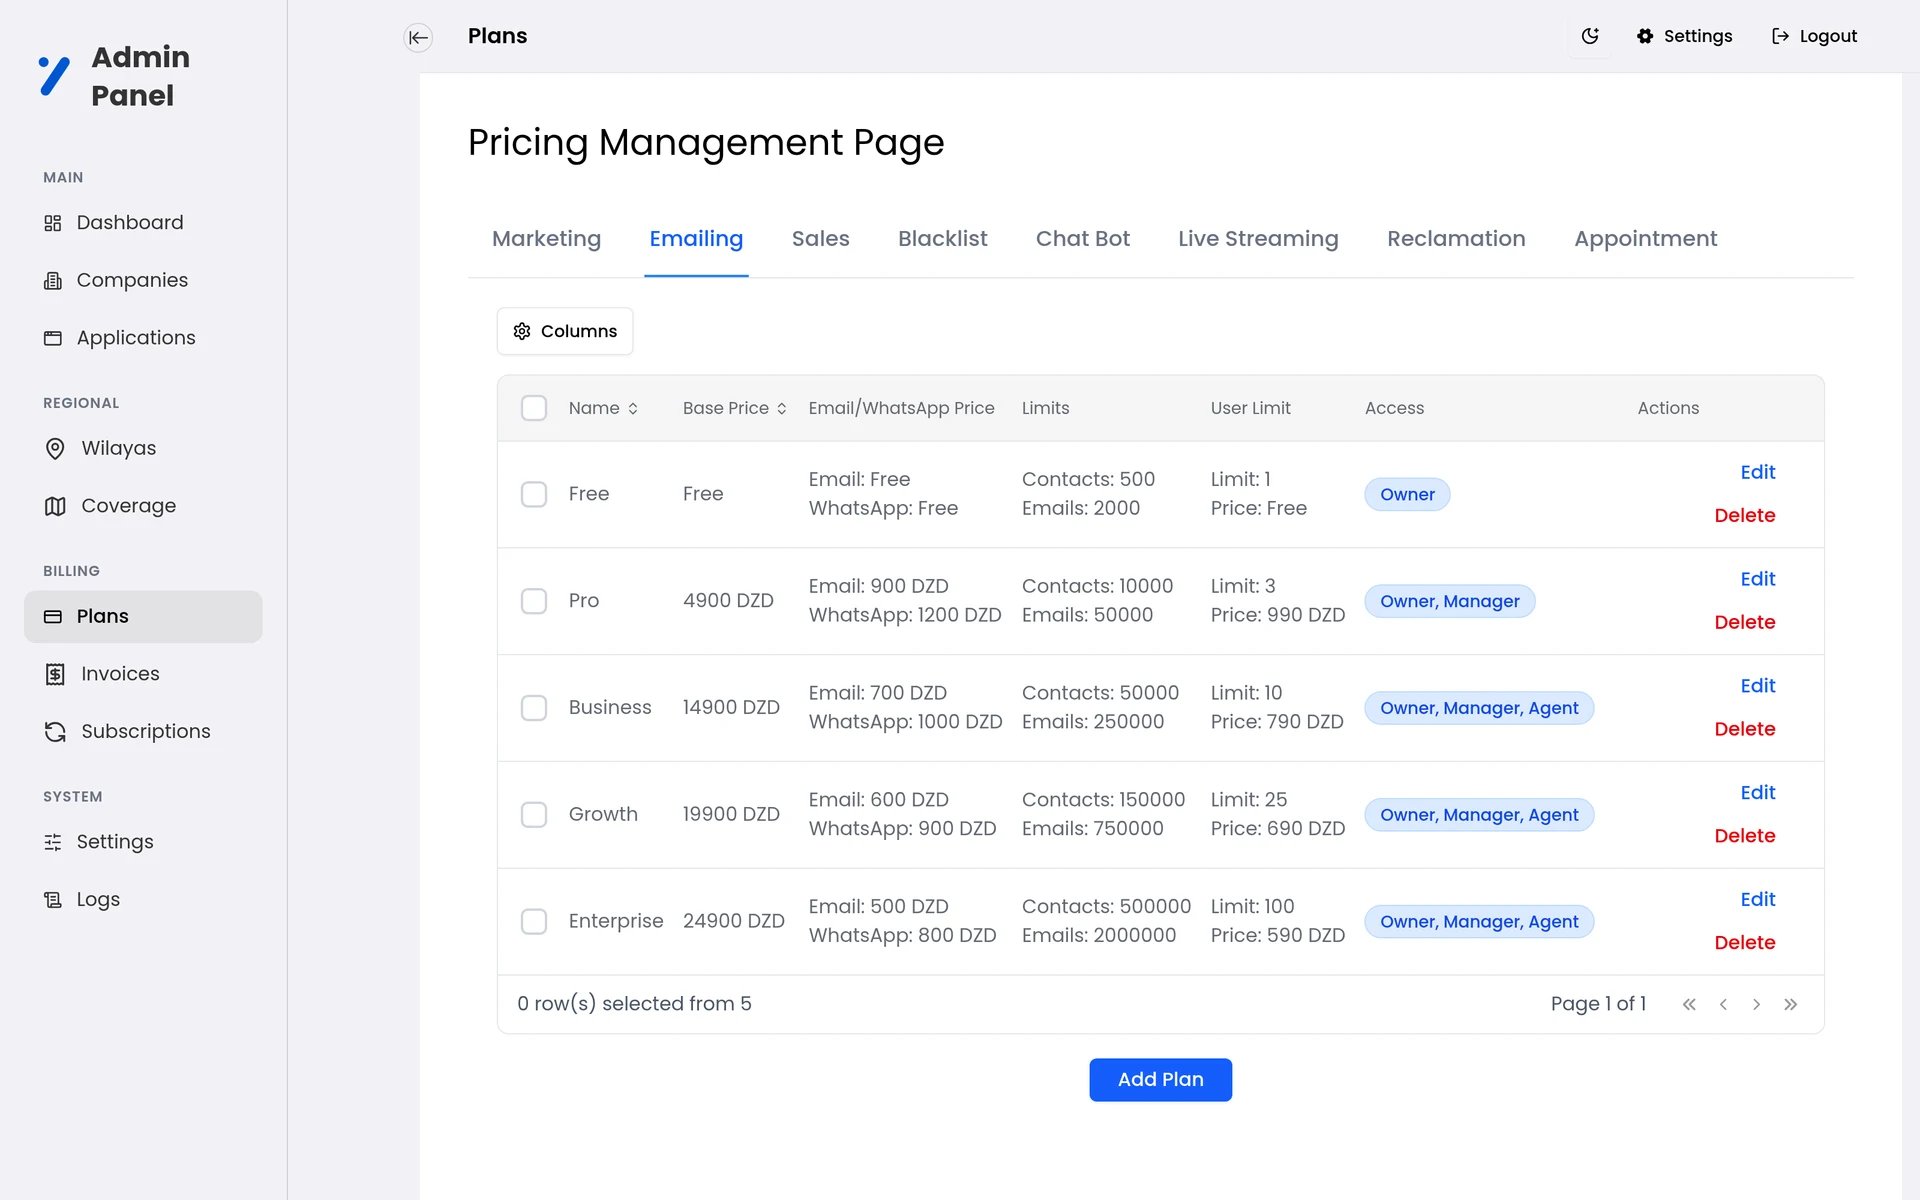Image resolution: width=1920 pixels, height=1200 pixels.
Task: Click the gear icon on the Columns button
Action: pyautogui.click(x=522, y=331)
